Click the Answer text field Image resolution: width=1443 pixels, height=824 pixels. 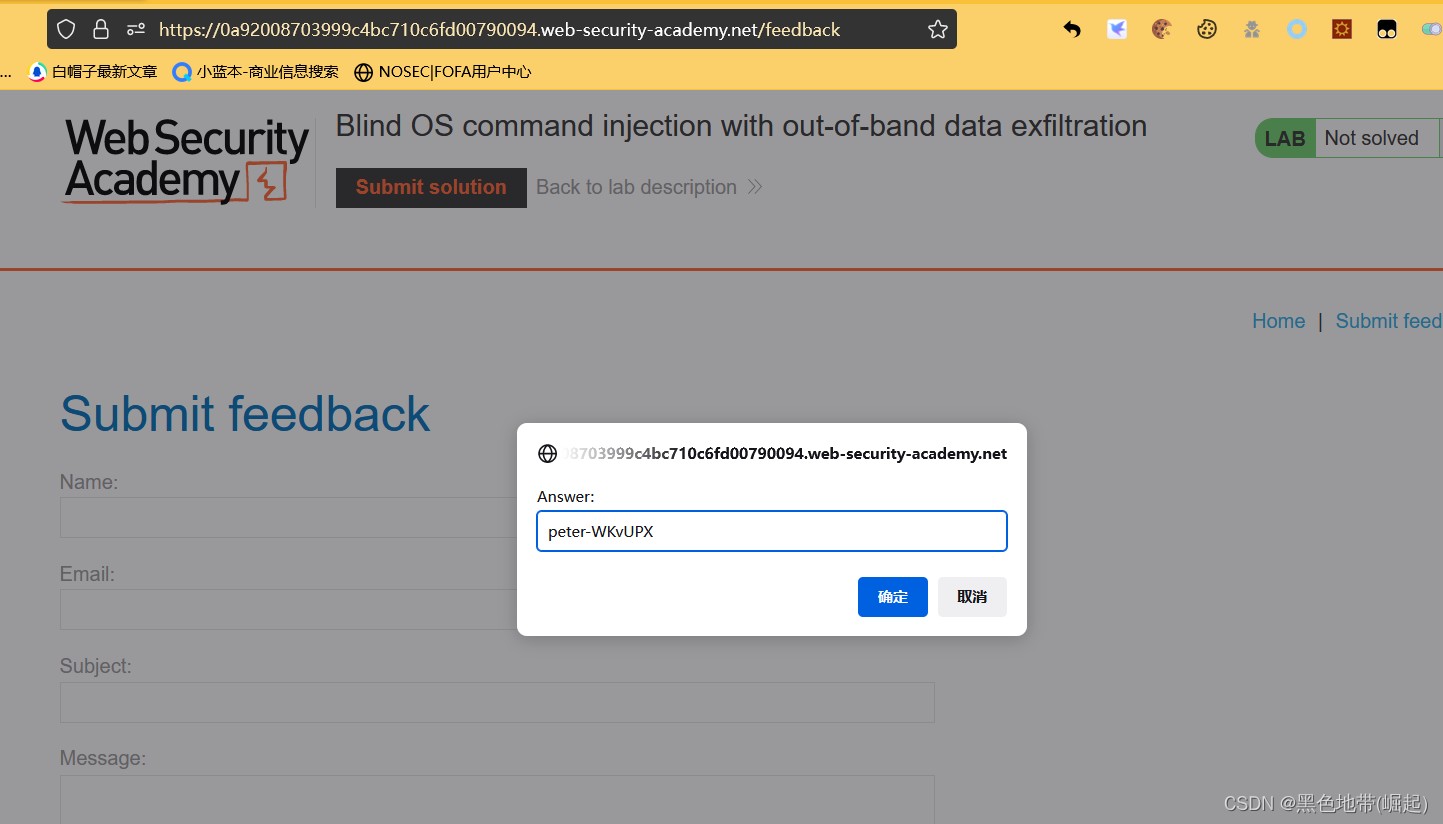pos(771,532)
